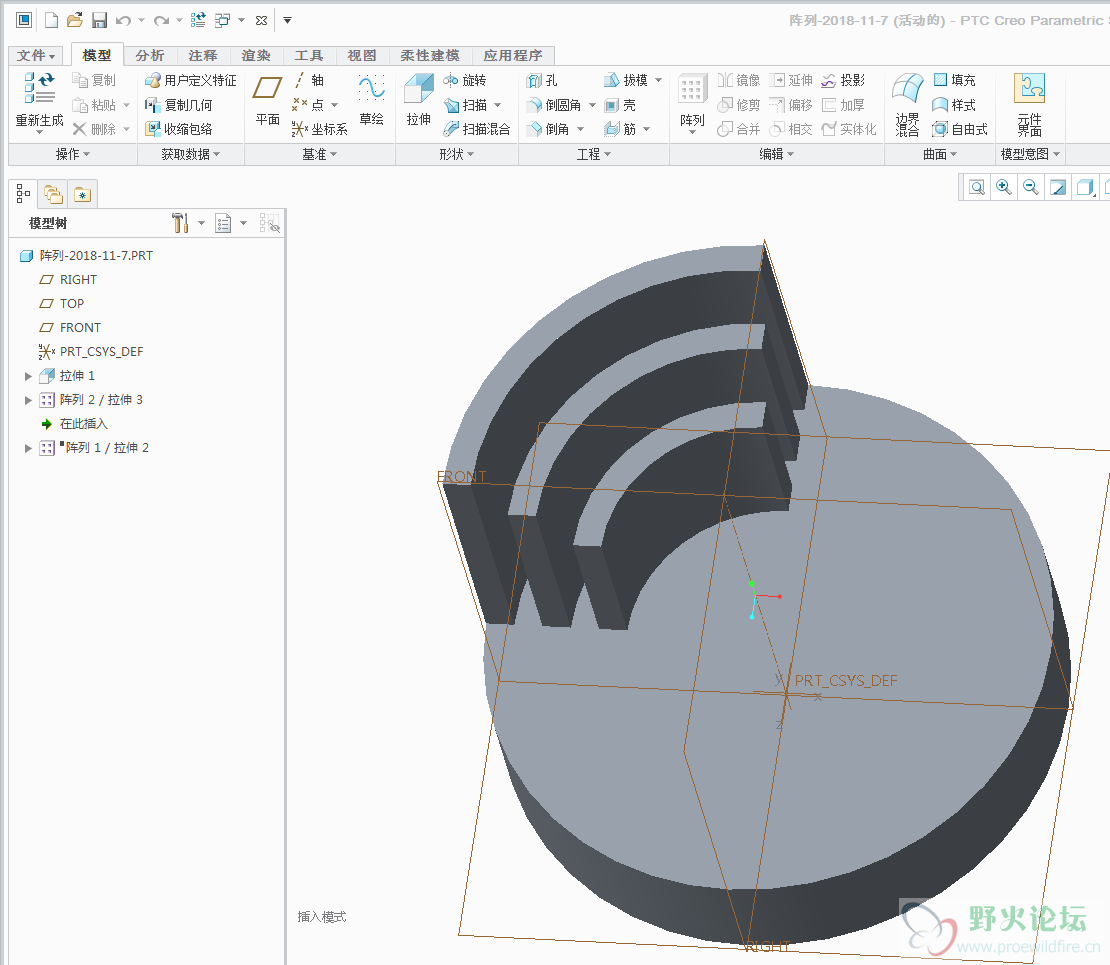Open the 基准 group dropdown
This screenshot has width=1110, height=965.
(x=319, y=154)
